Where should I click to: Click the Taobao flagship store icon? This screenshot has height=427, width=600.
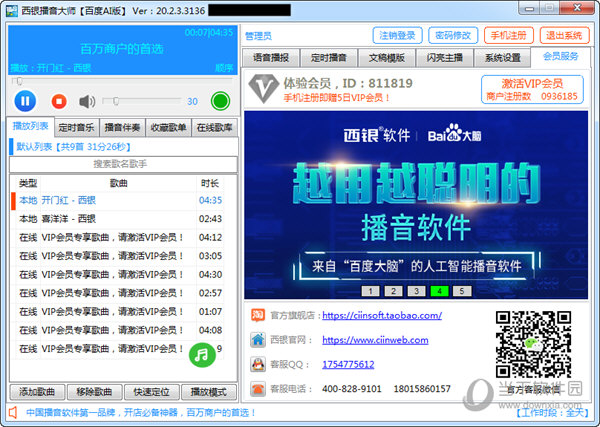(258, 315)
